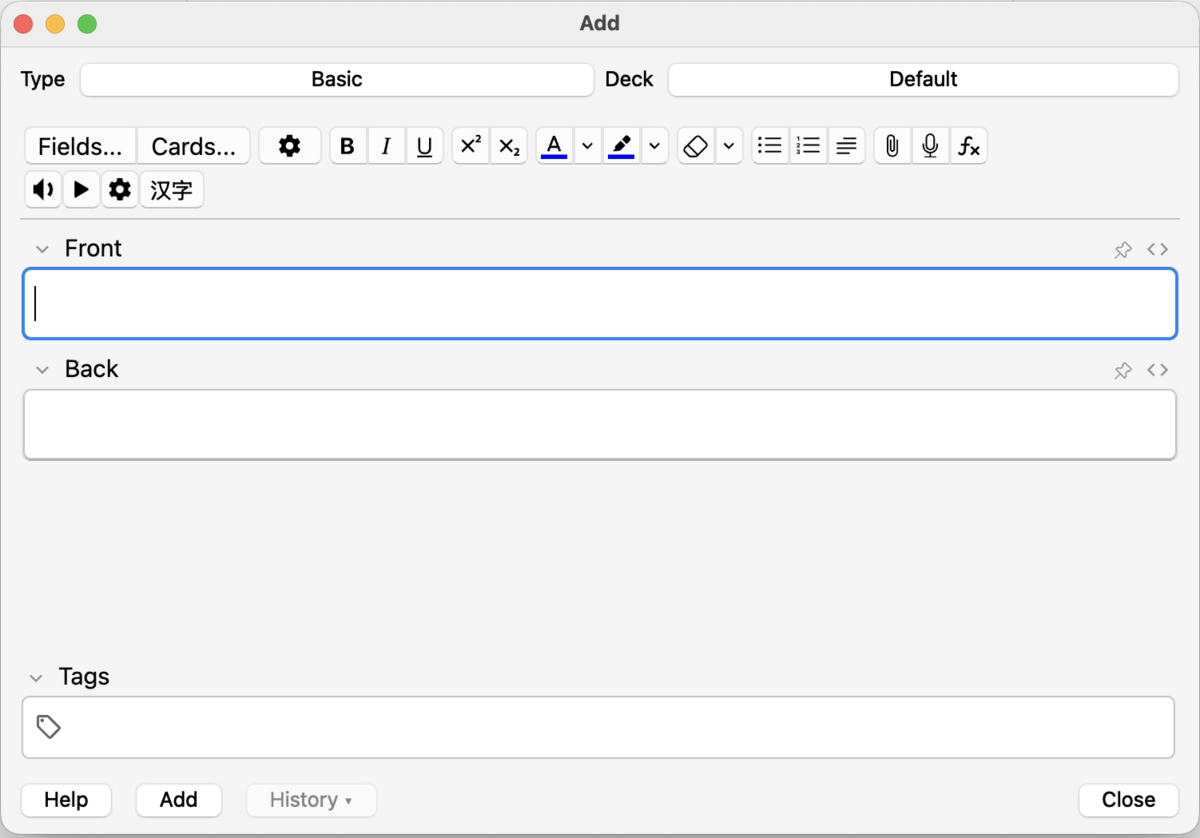1200x838 pixels.
Task: Attach a media file with paperclip
Action: click(892, 146)
